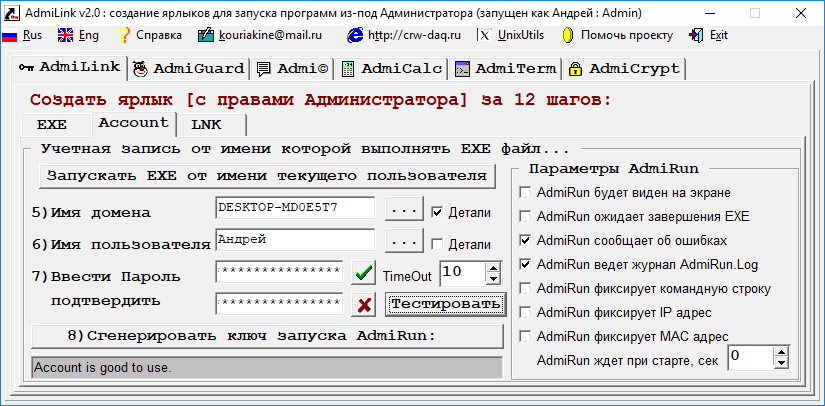Click heading Создать ярлык за 12 шагов
825x406 pixels.
pyautogui.click(x=321, y=100)
